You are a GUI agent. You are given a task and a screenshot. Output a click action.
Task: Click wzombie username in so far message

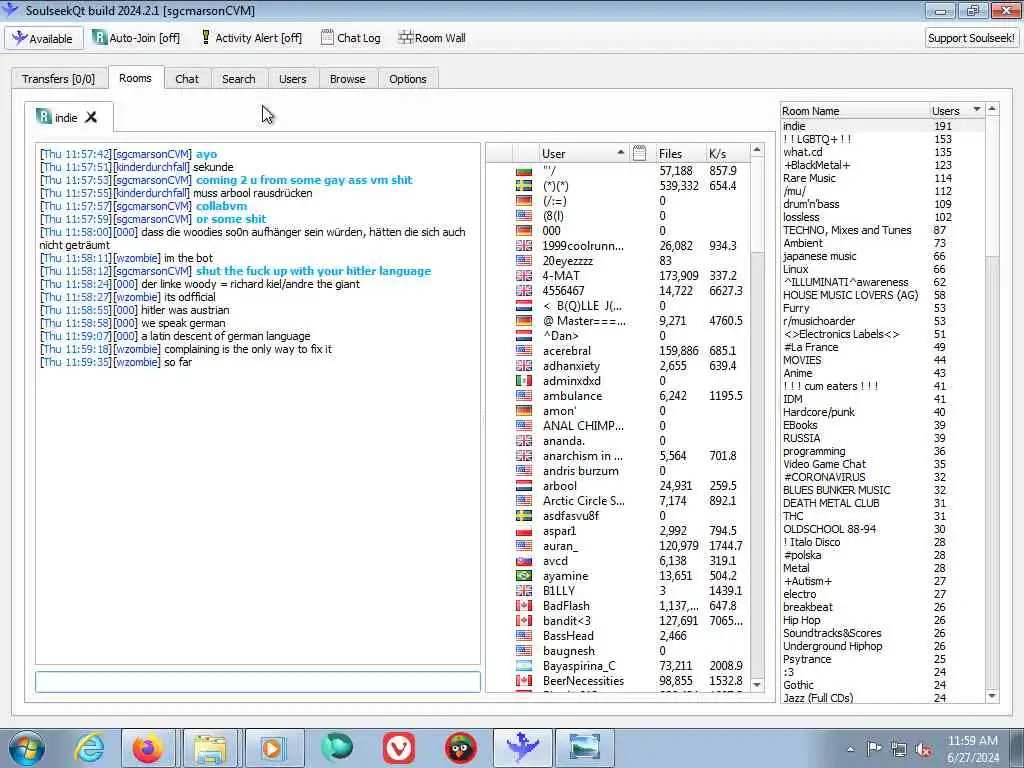[x=136, y=362]
